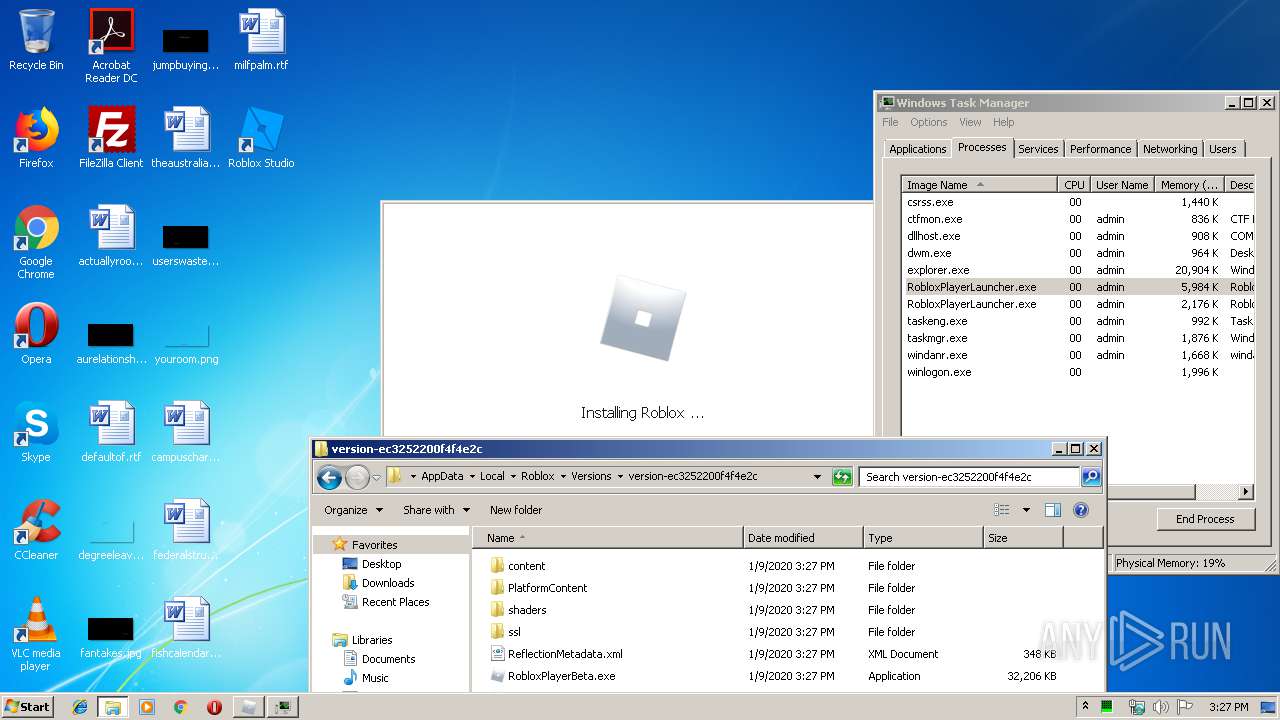Image resolution: width=1280 pixels, height=720 pixels.
Task: Open the Organize dropdown menu
Action: (353, 510)
